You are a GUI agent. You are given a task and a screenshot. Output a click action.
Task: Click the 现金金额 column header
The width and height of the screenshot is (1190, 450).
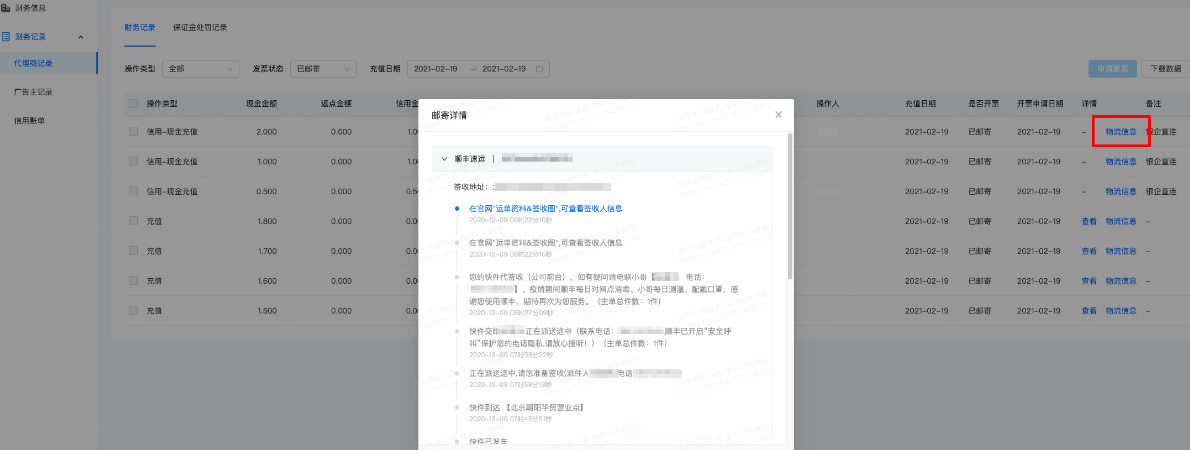pyautogui.click(x=261, y=103)
